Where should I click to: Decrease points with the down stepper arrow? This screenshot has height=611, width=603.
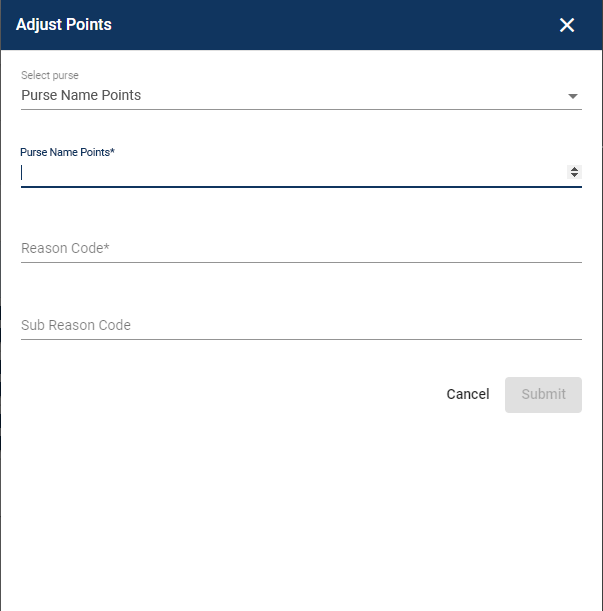click(574, 176)
